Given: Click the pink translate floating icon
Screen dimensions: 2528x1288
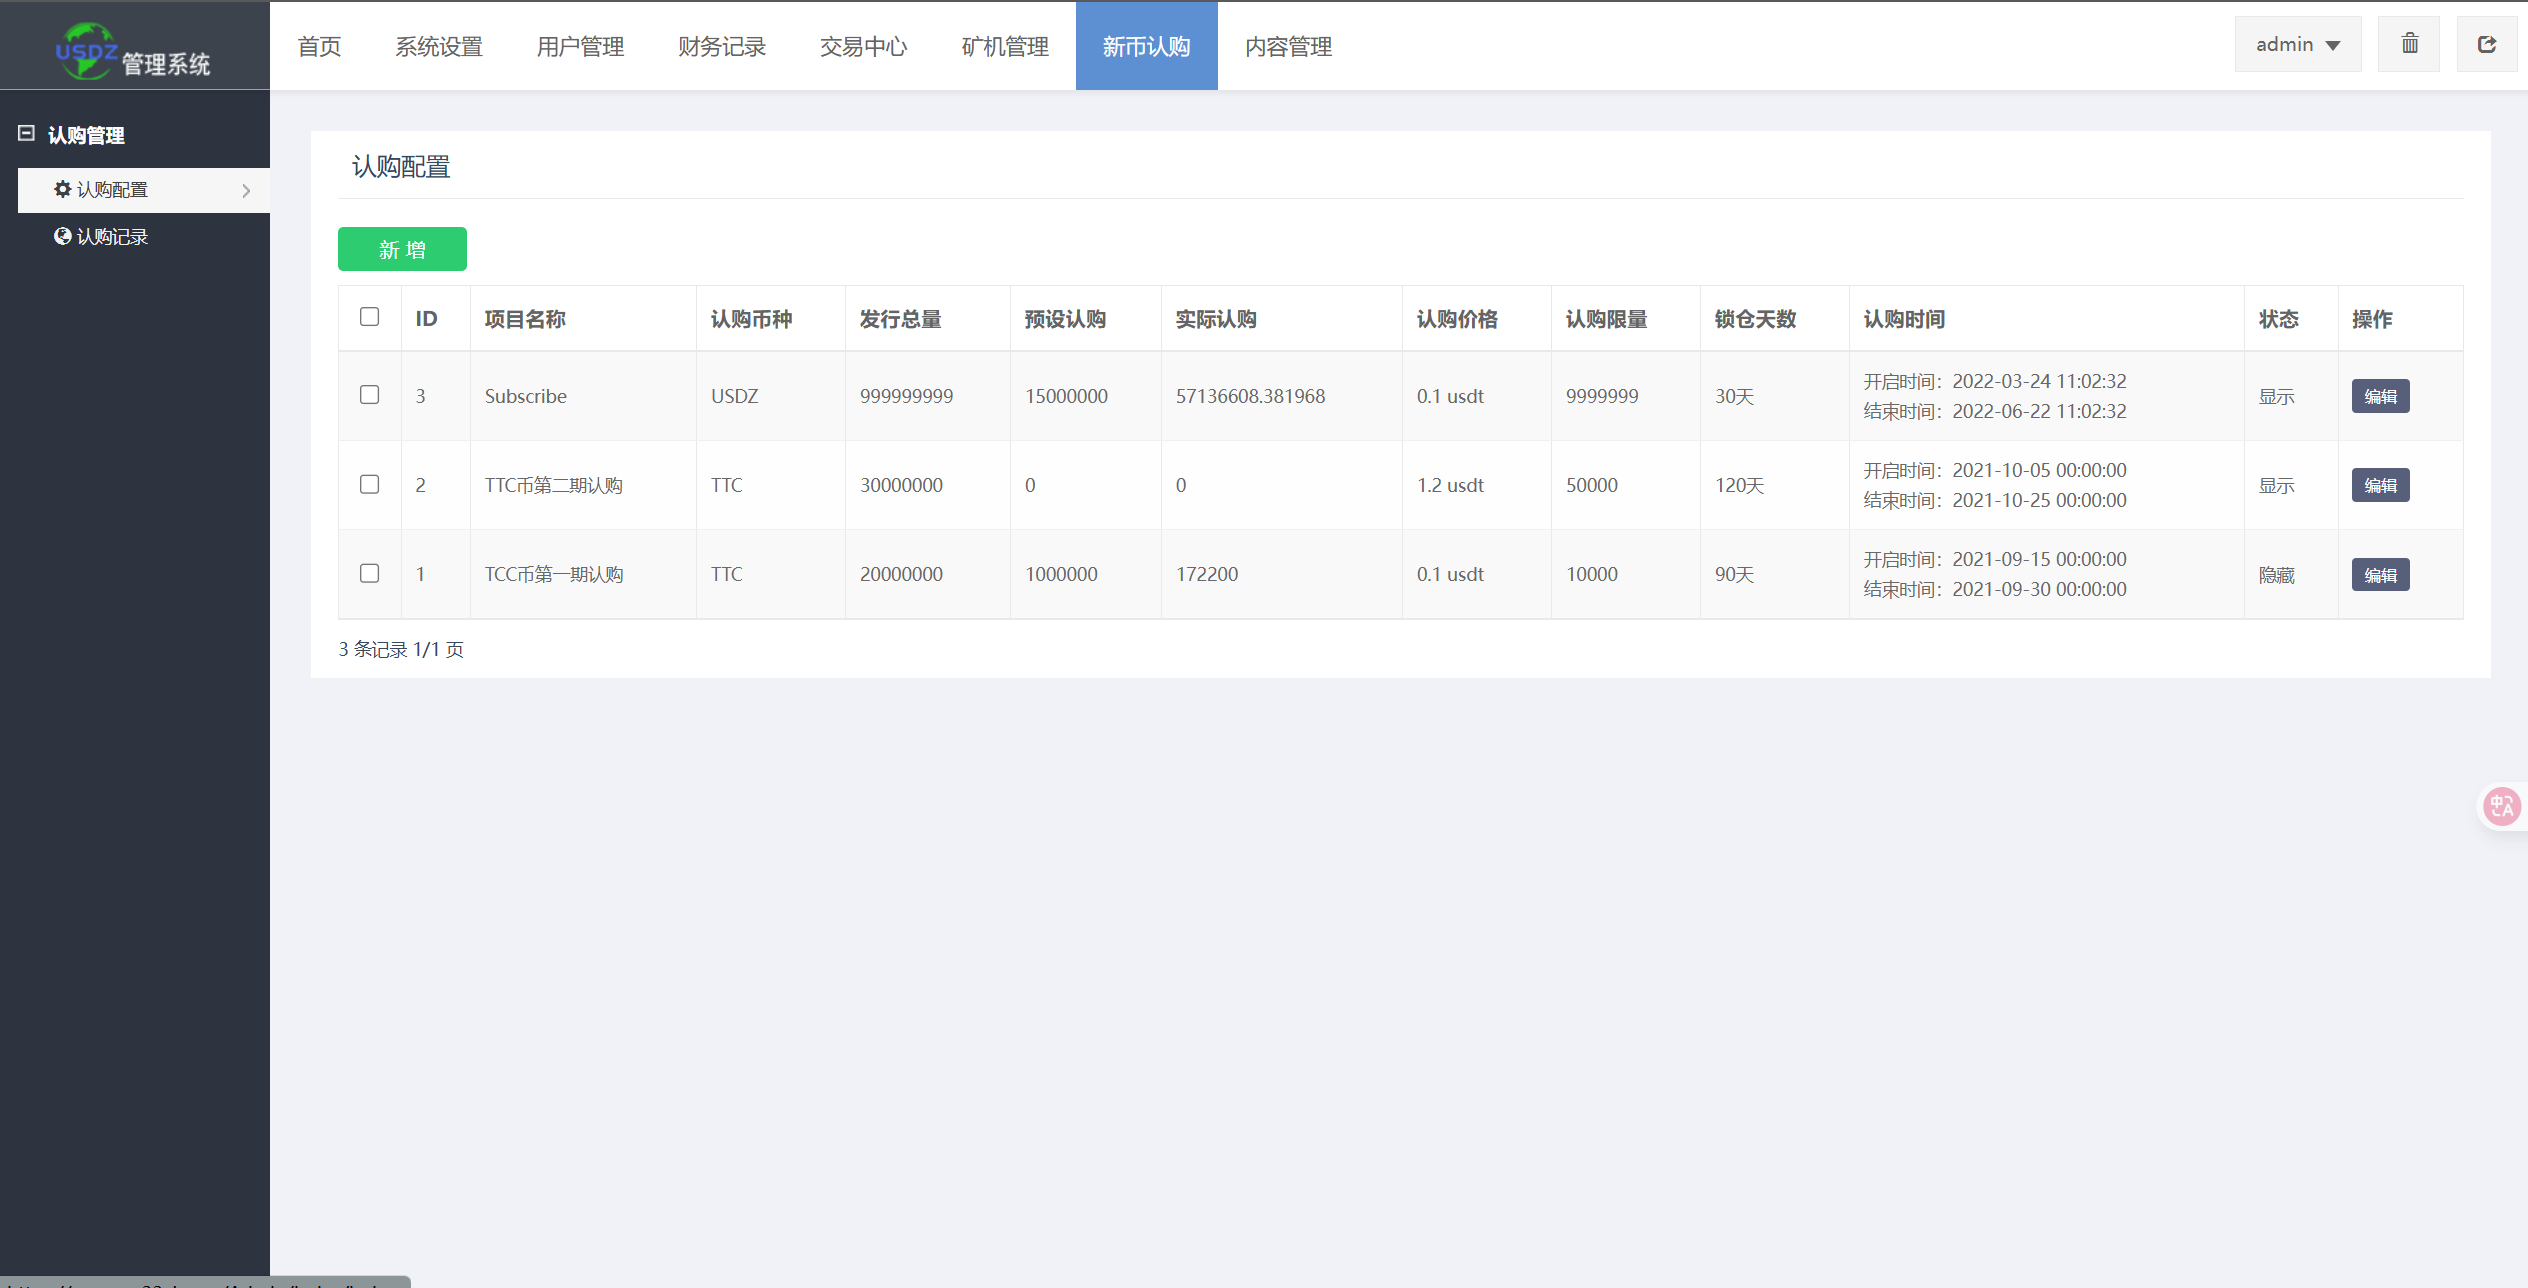Looking at the screenshot, I should click(2501, 806).
